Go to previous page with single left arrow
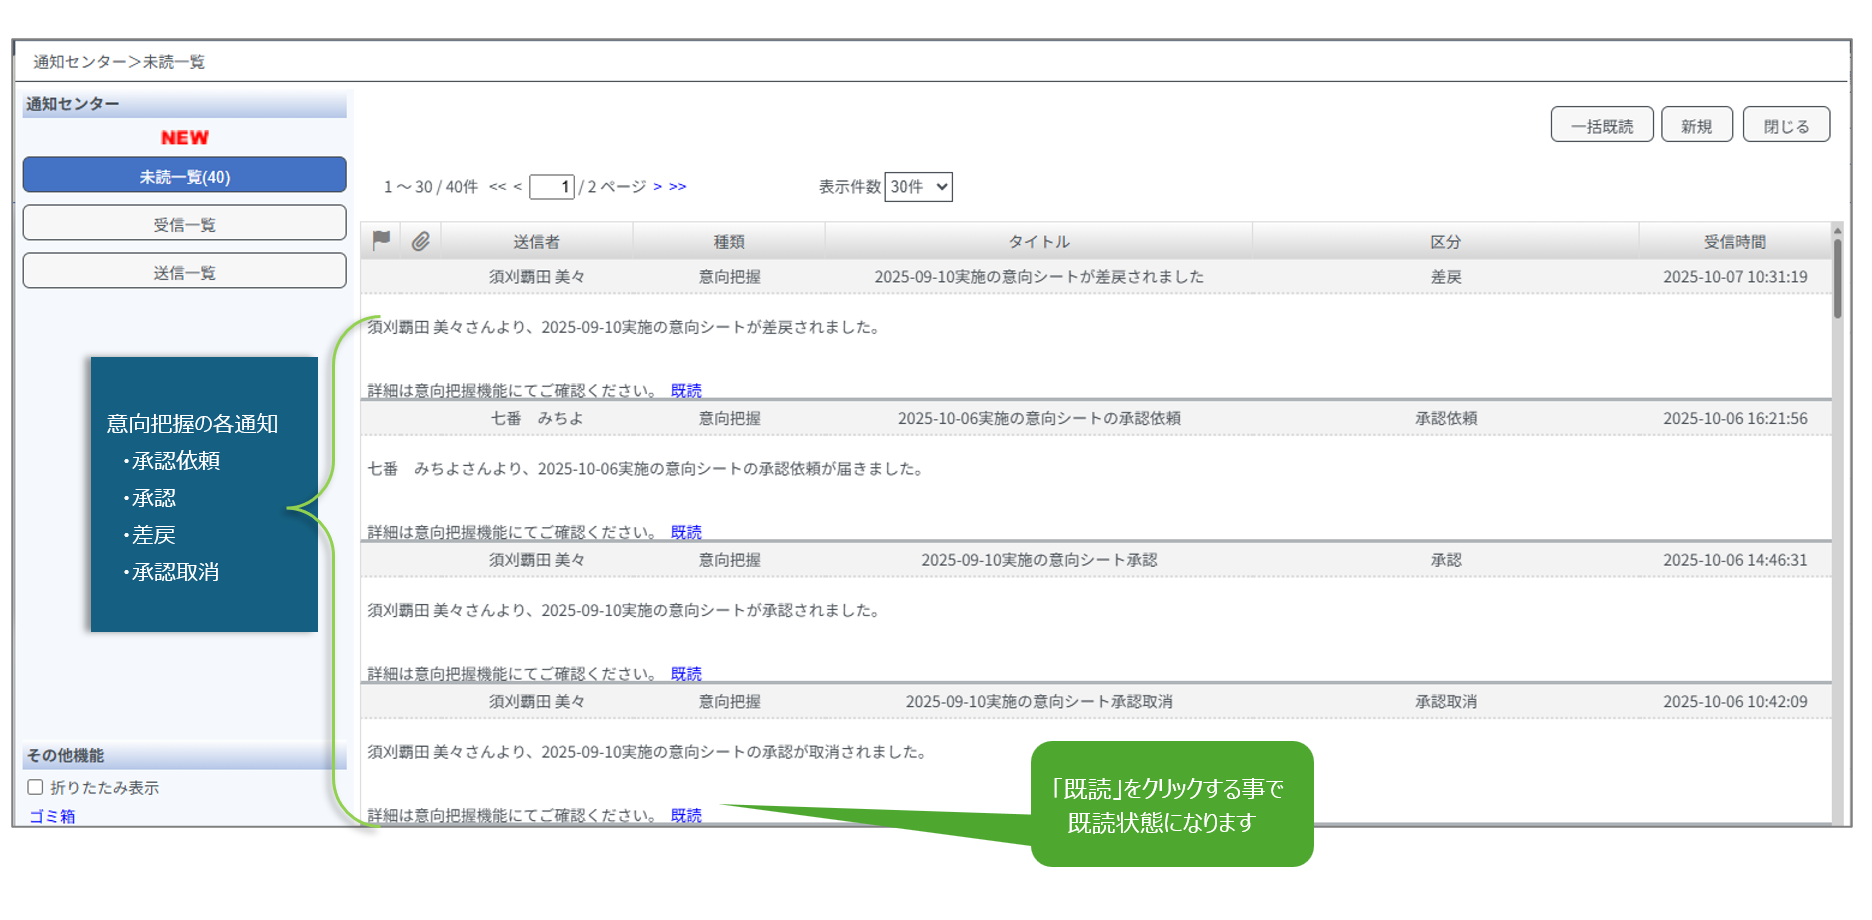Screen dimensions: 1872x920 point(518,187)
